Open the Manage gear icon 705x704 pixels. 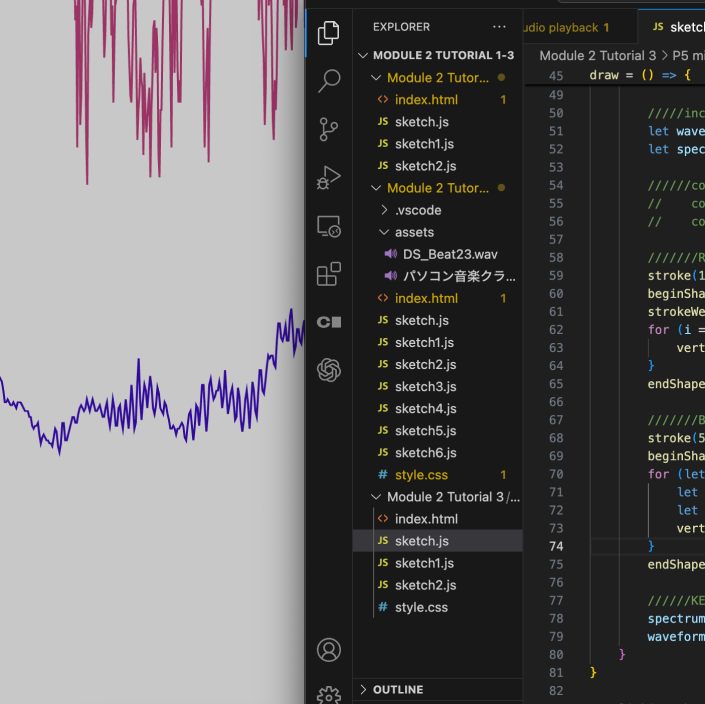click(x=329, y=695)
